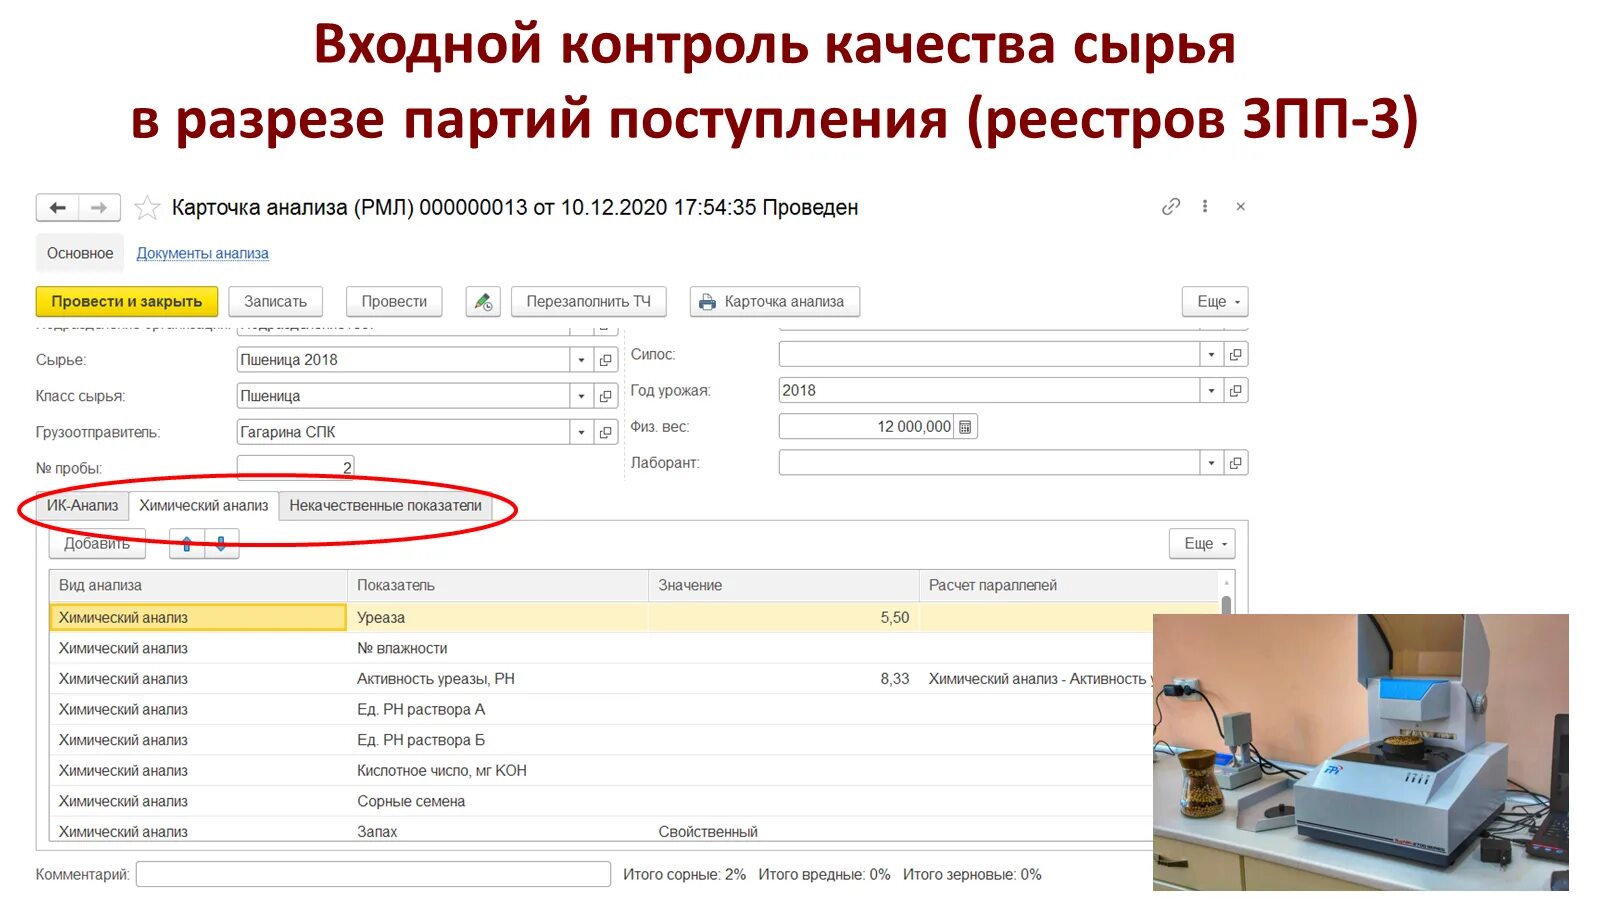Select the Кислотное число, мг КОН row
The width and height of the screenshot is (1600, 900).
tap(601, 771)
